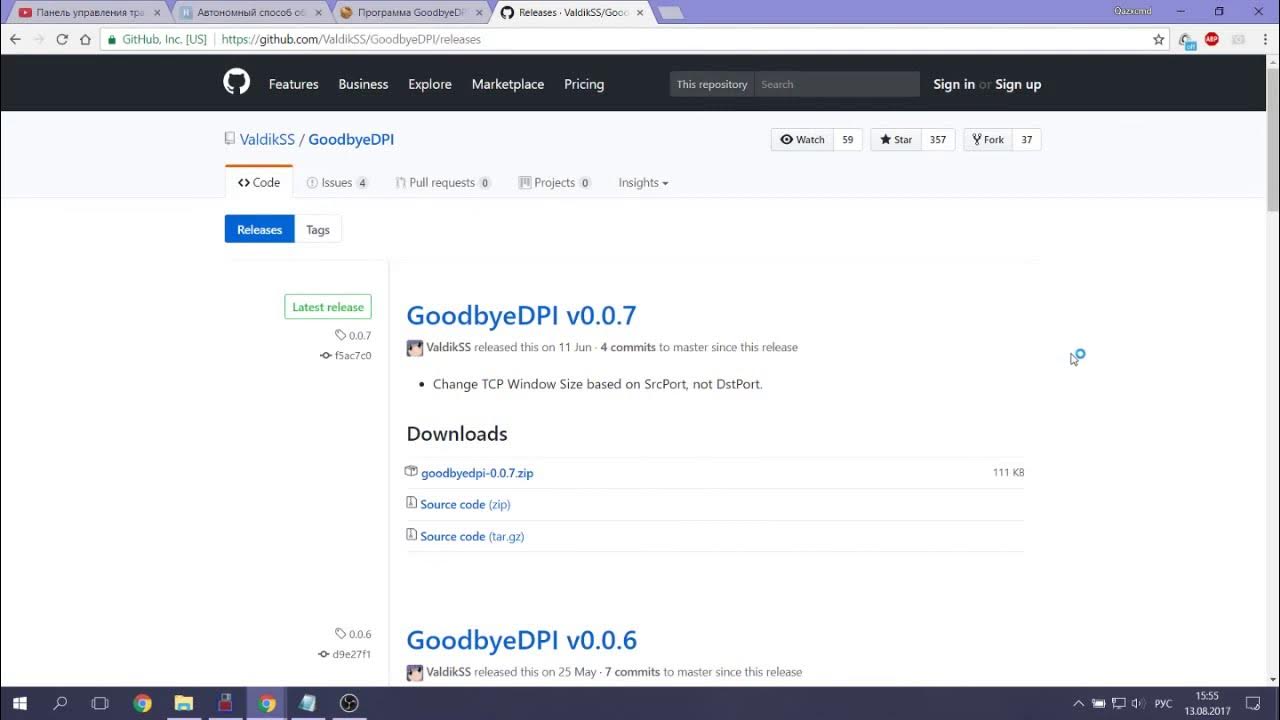Switch to the Projects tab

555,182
